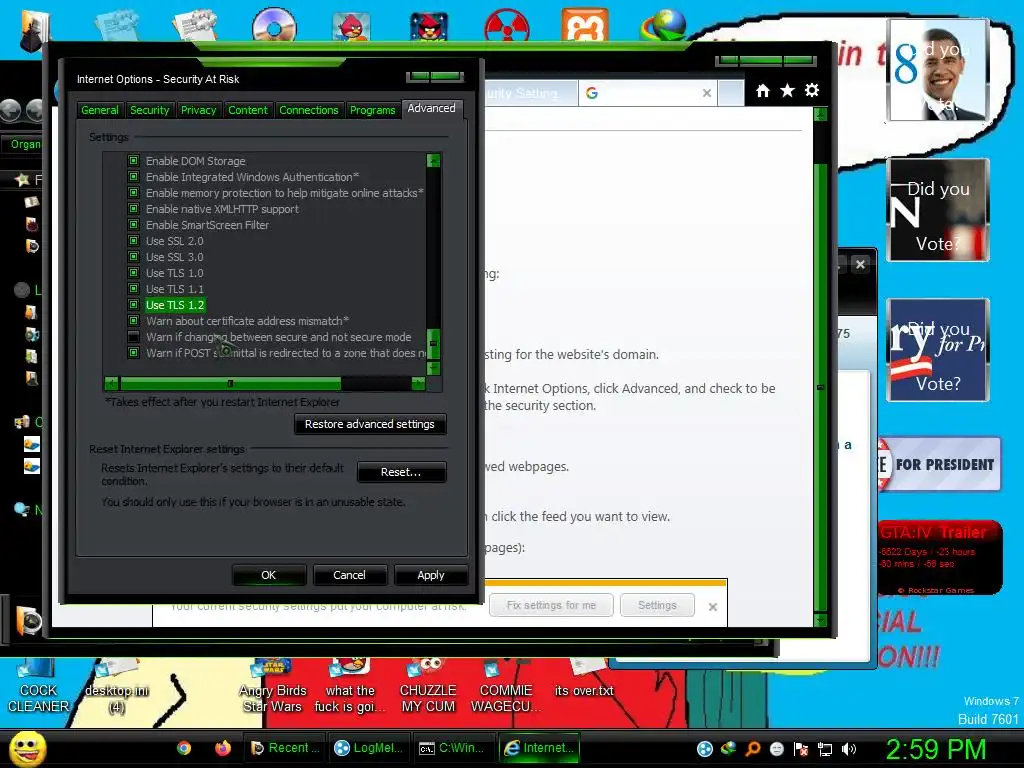This screenshot has width=1024, height=768.
Task: Enable Warn if changing between secure mode
Action: pyautogui.click(x=133, y=337)
